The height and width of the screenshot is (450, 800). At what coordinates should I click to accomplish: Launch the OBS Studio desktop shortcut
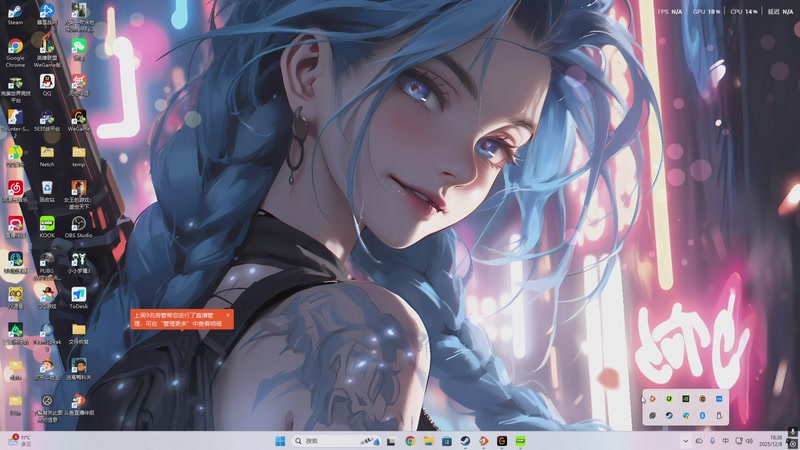pyautogui.click(x=79, y=227)
